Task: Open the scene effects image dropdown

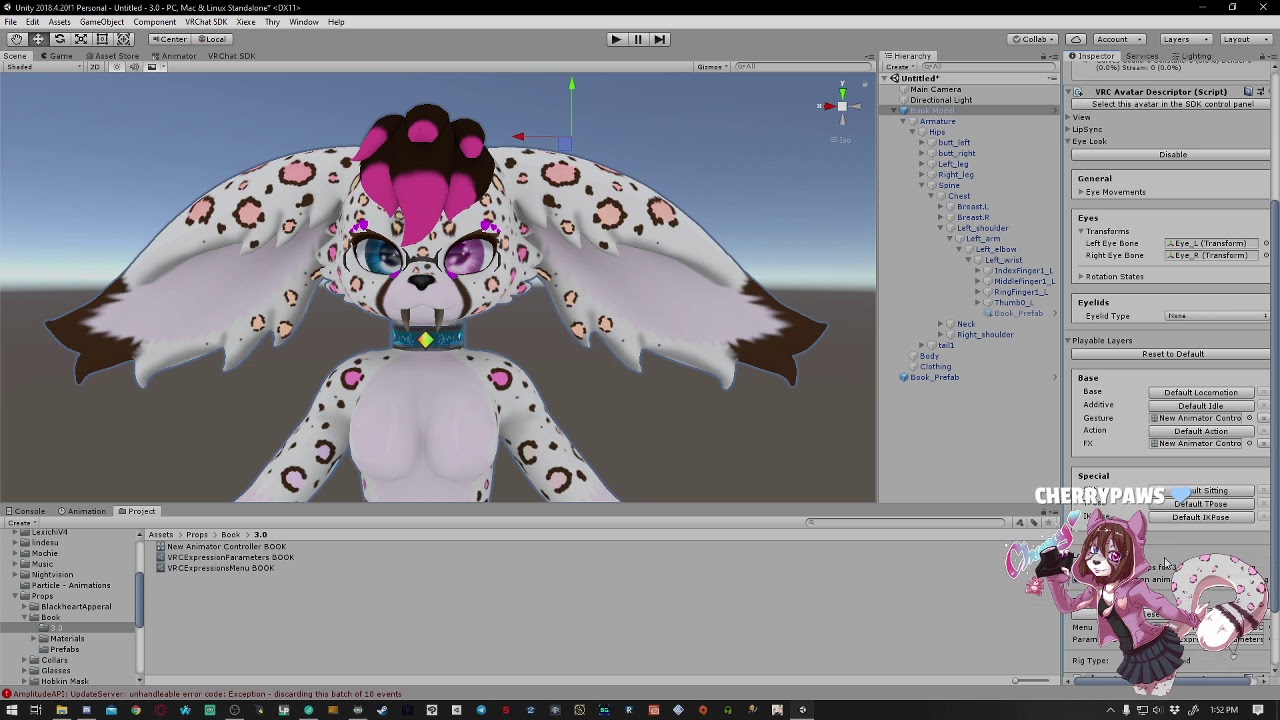Action: 155,67
